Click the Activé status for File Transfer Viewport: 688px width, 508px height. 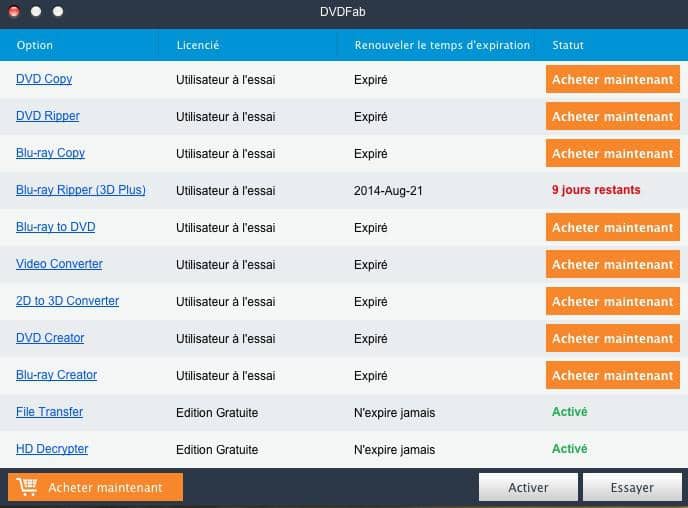(x=570, y=411)
